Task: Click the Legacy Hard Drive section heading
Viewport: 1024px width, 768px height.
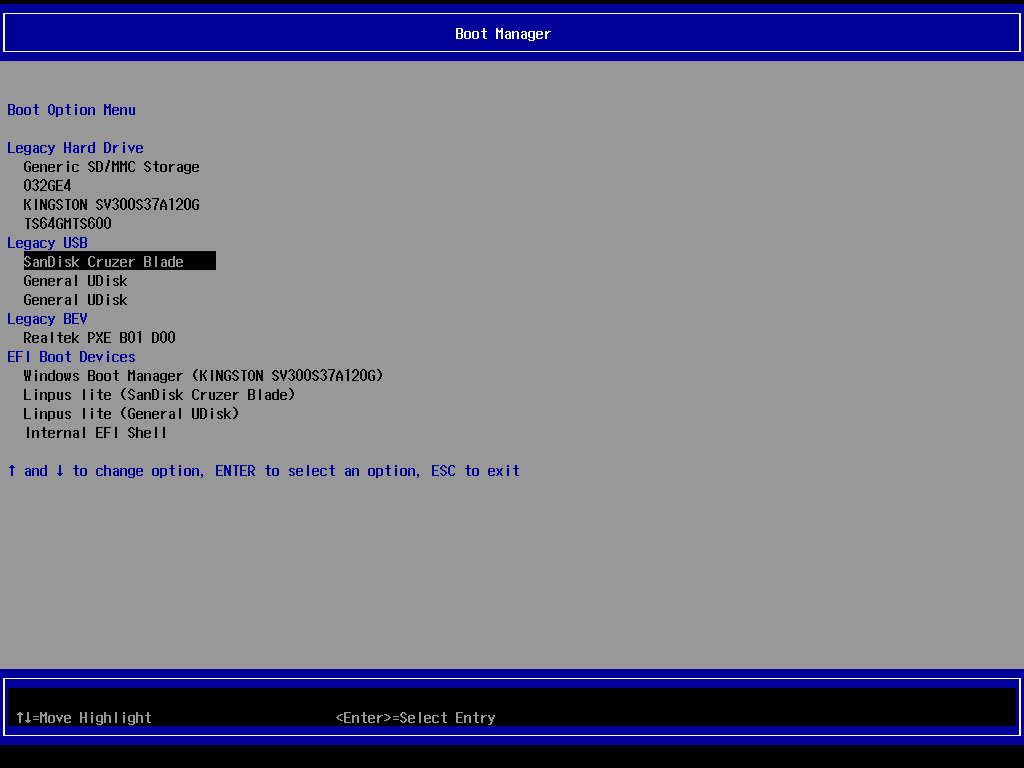Action: pos(75,148)
